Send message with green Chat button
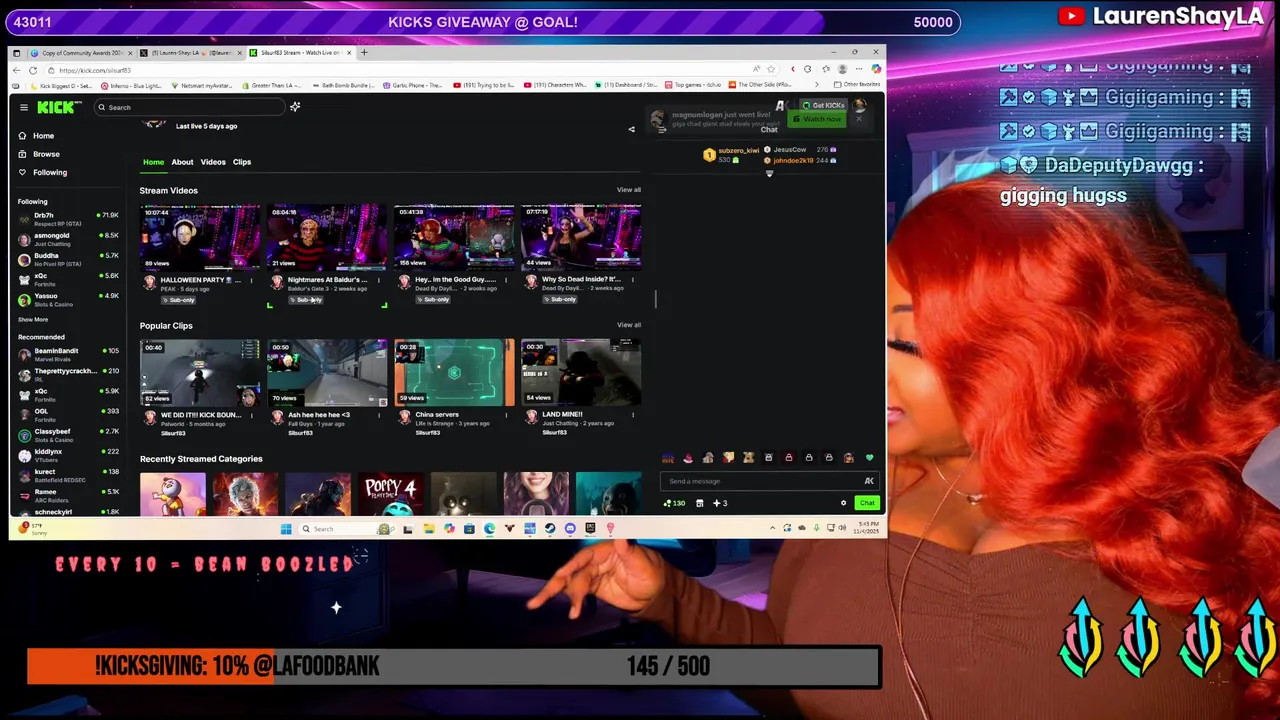The width and height of the screenshot is (1280, 720). click(866, 503)
